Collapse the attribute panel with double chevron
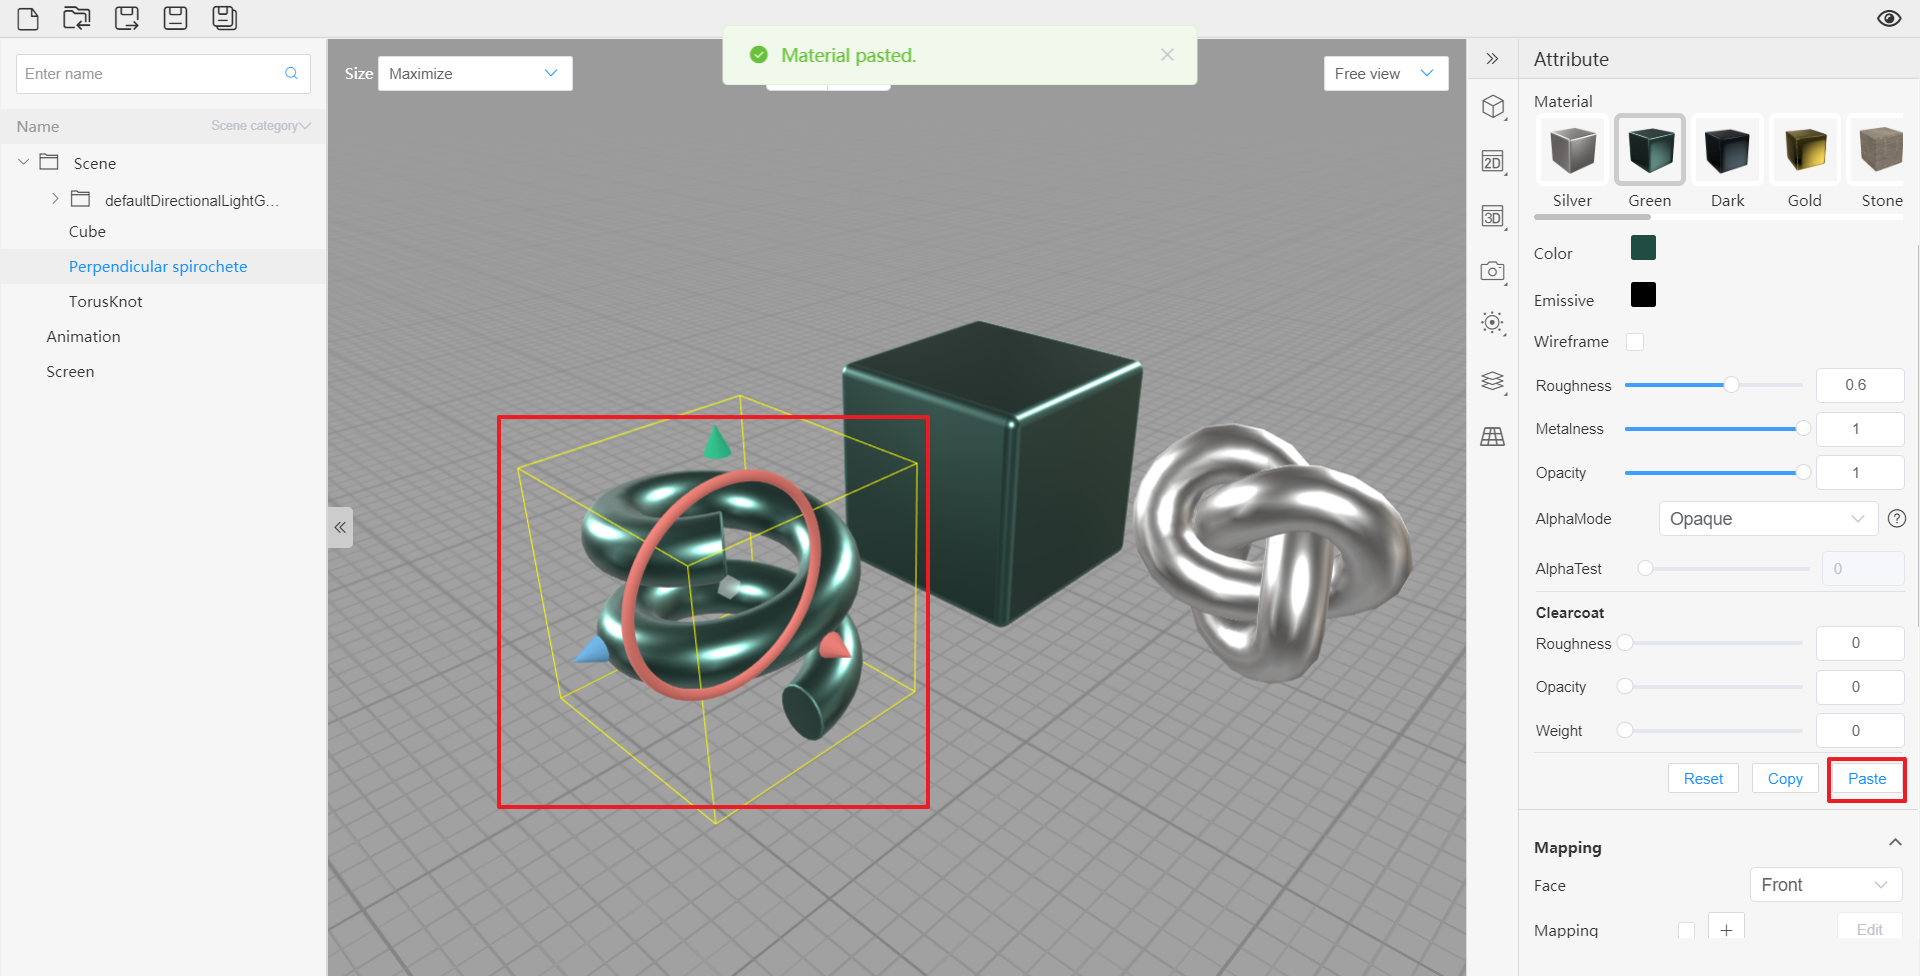 1492,59
